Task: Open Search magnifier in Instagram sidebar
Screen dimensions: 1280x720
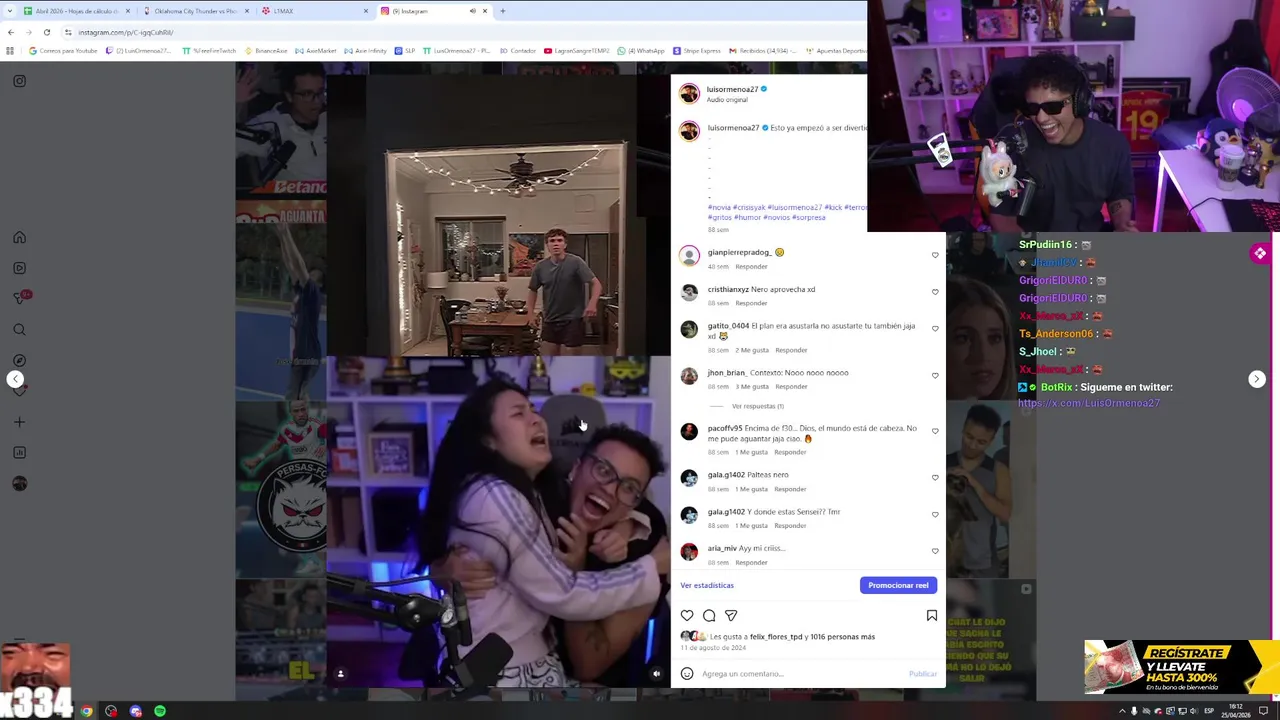Action: click(x=19, y=329)
